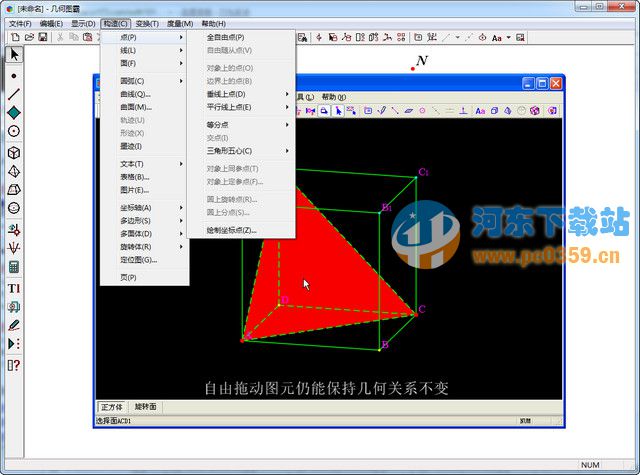Select the circle tool in left toolbar

pos(14,131)
